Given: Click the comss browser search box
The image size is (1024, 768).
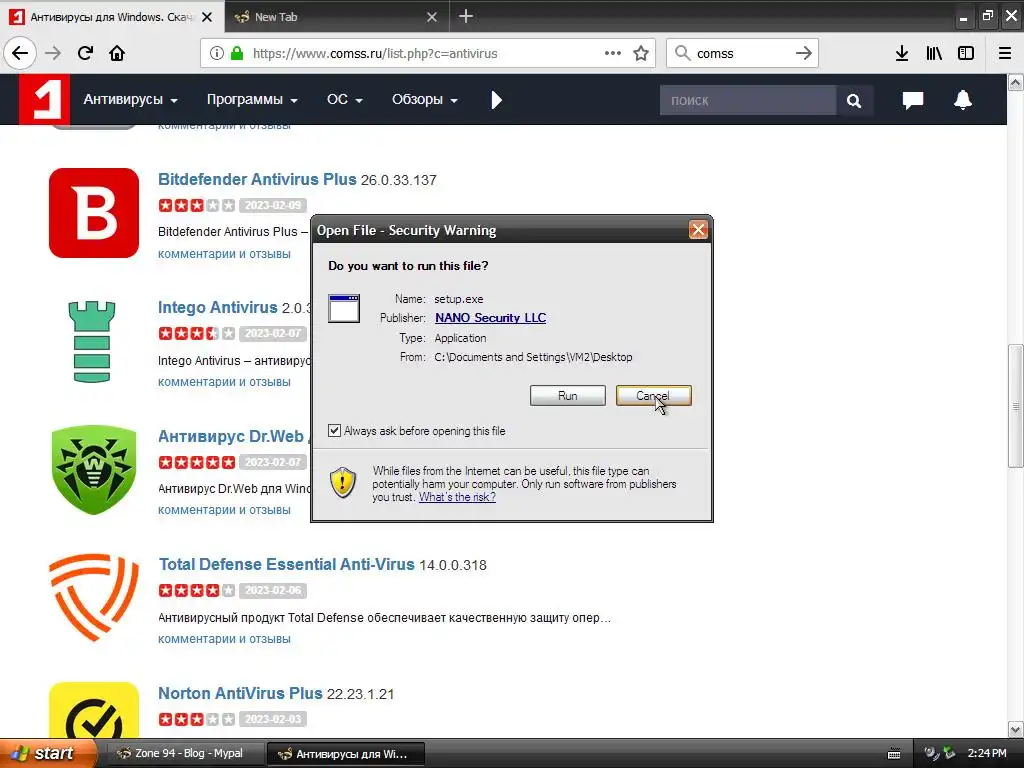Looking at the screenshot, I should pyautogui.click(x=742, y=53).
